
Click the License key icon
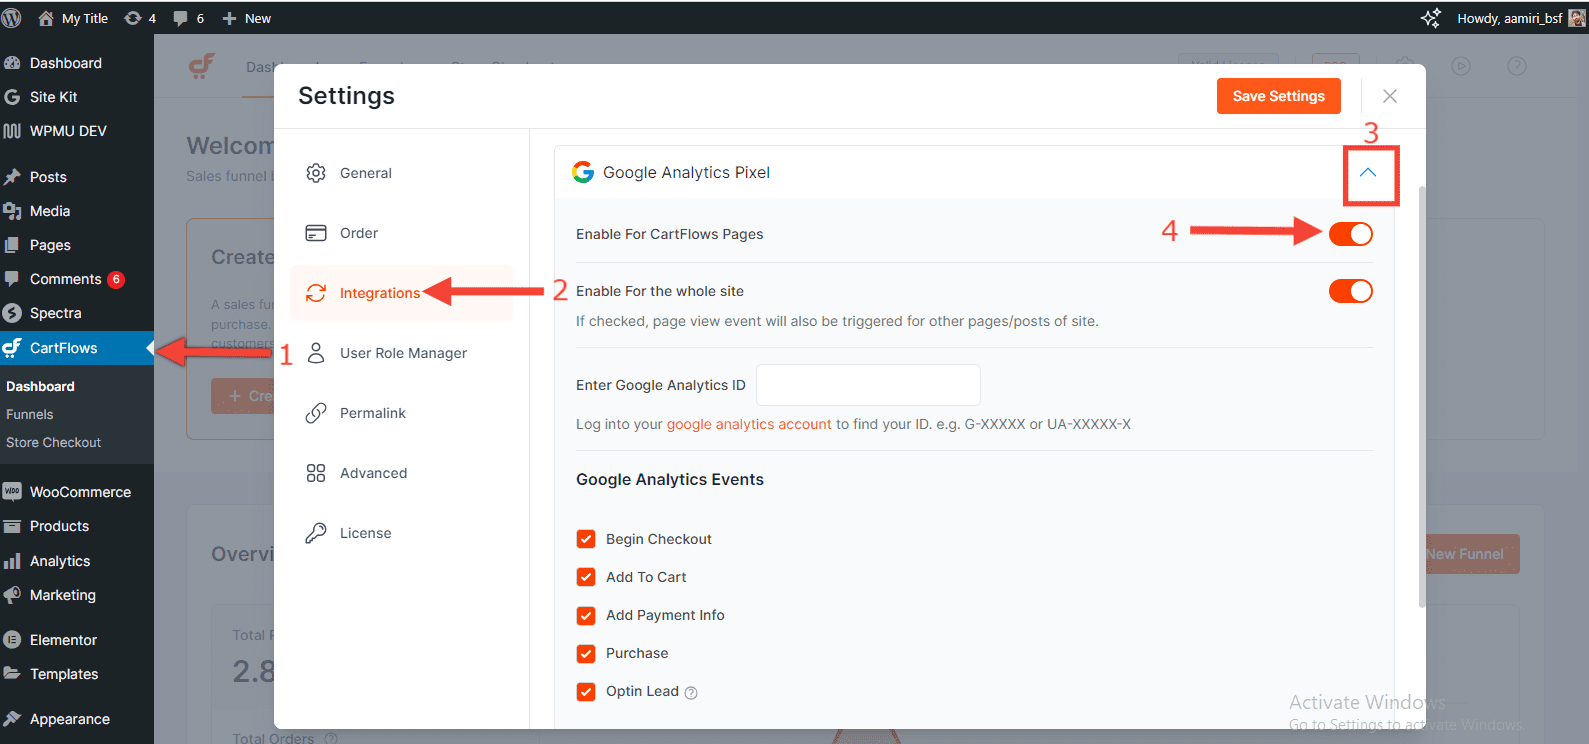pos(316,533)
